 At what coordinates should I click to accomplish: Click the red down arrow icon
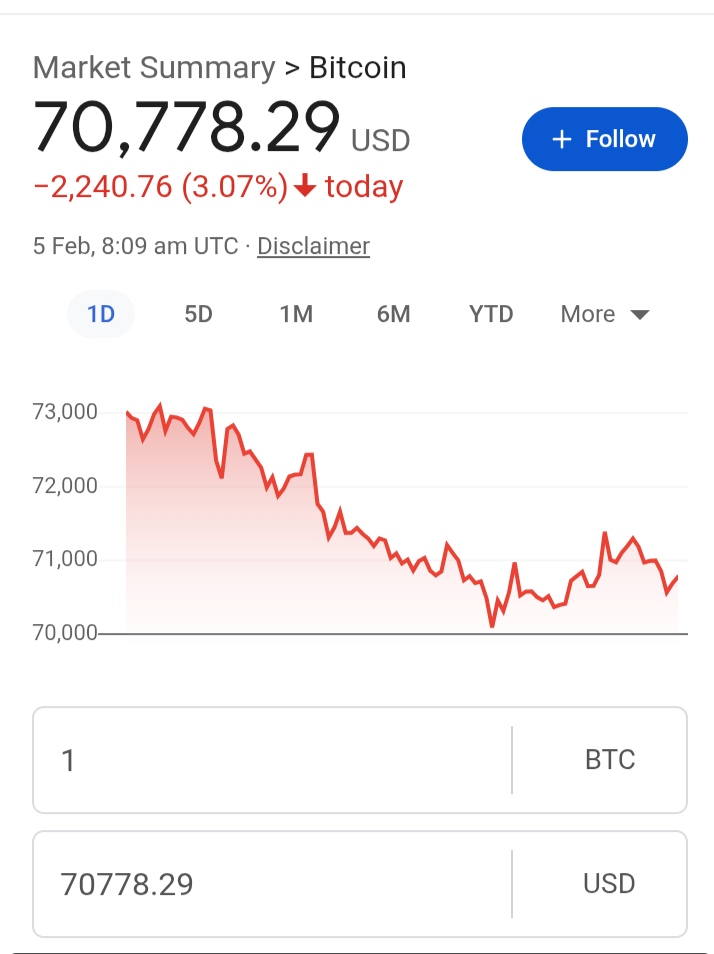[305, 187]
